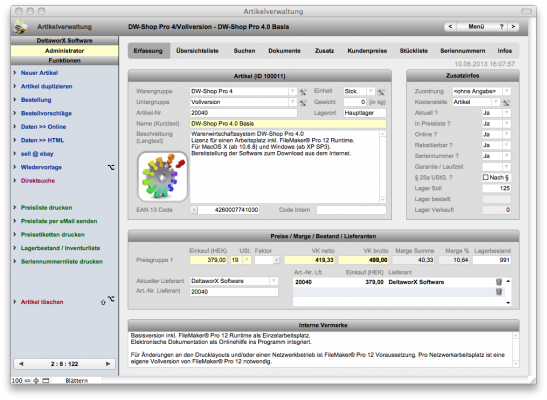Click the small arrow button before EAN 13 code

194,210
